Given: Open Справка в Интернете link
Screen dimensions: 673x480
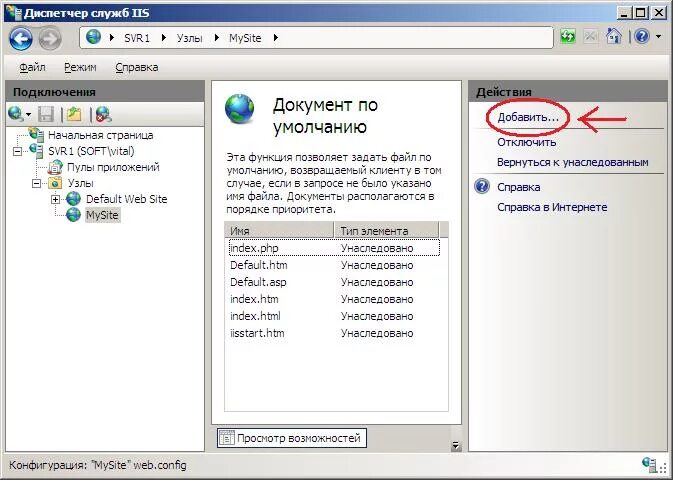Looking at the screenshot, I should tap(552, 207).
